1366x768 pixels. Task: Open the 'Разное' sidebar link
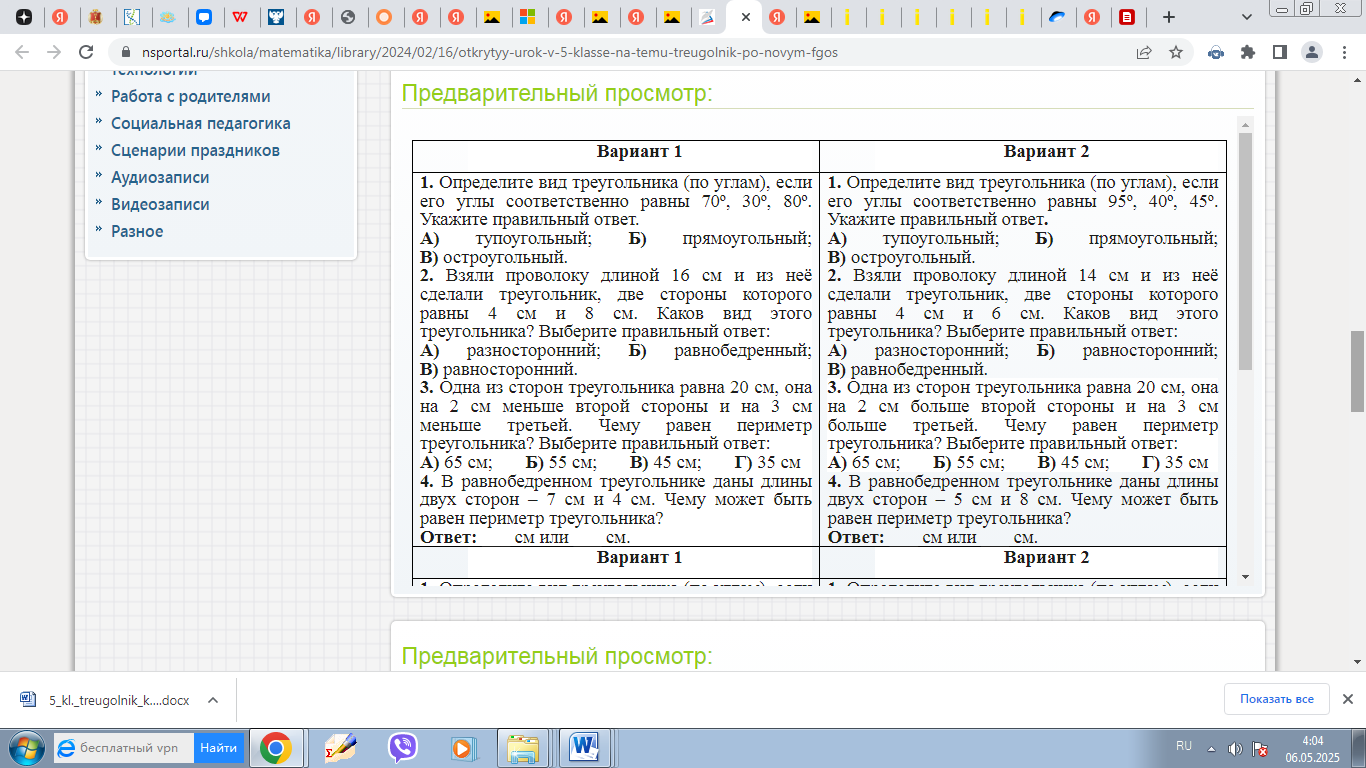tap(137, 232)
